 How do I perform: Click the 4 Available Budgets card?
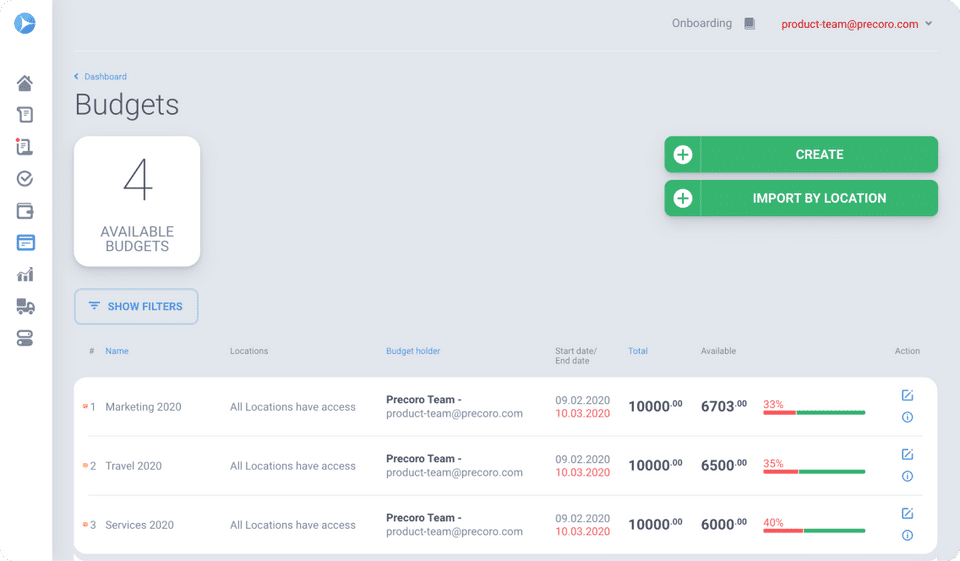137,201
